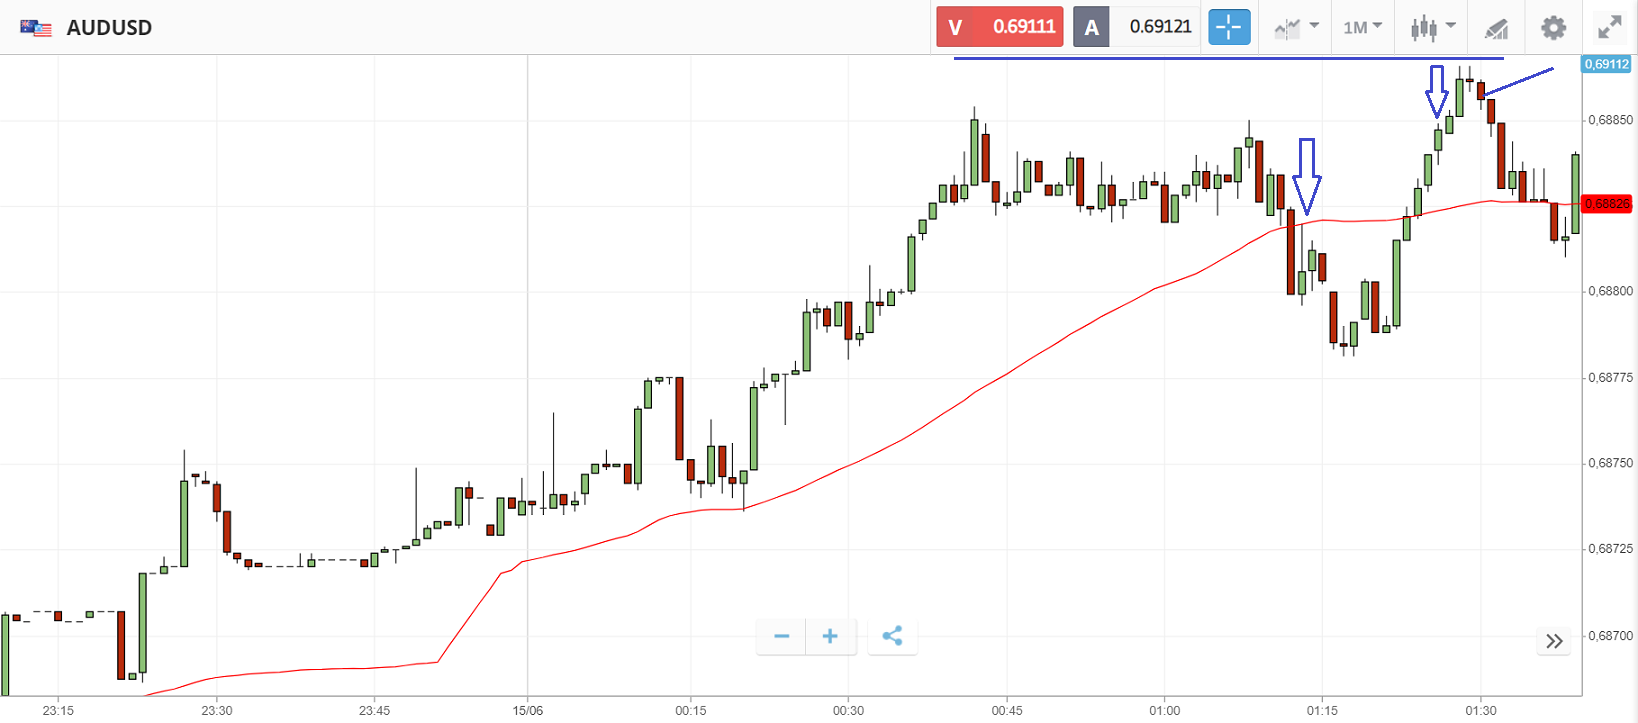Click the red moving average value label
This screenshot has width=1638, height=723.
[x=1606, y=204]
